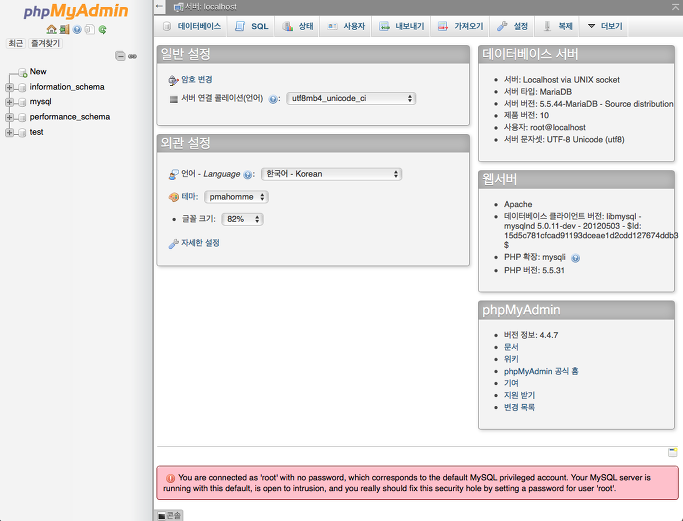Screen dimensions: 683x521
Task: Toggle the link-with-main-panel chain icon
Action: (132, 56)
